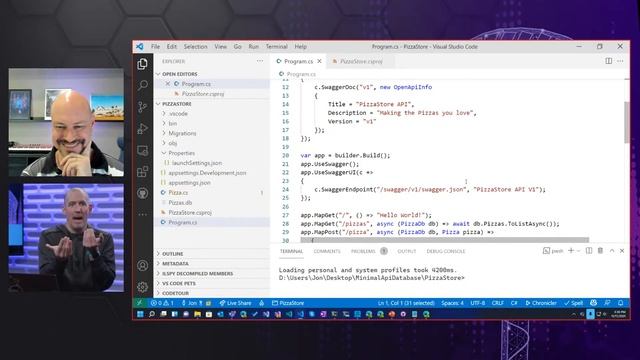Open the Search view in activity bar

[x=142, y=85]
